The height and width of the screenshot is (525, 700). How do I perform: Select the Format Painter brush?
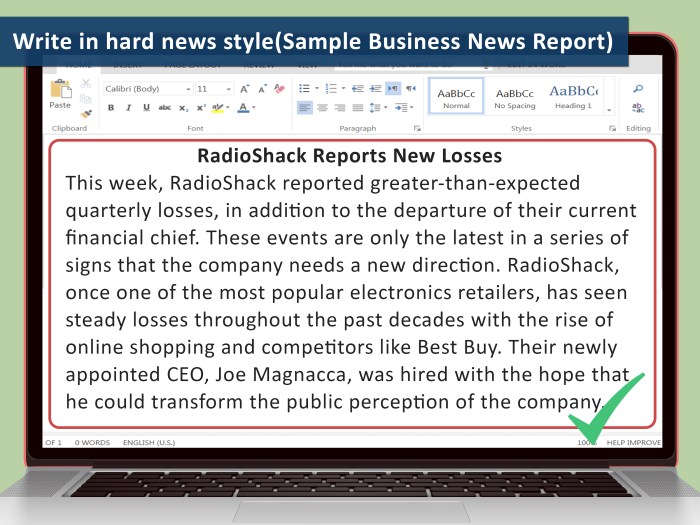point(86,113)
